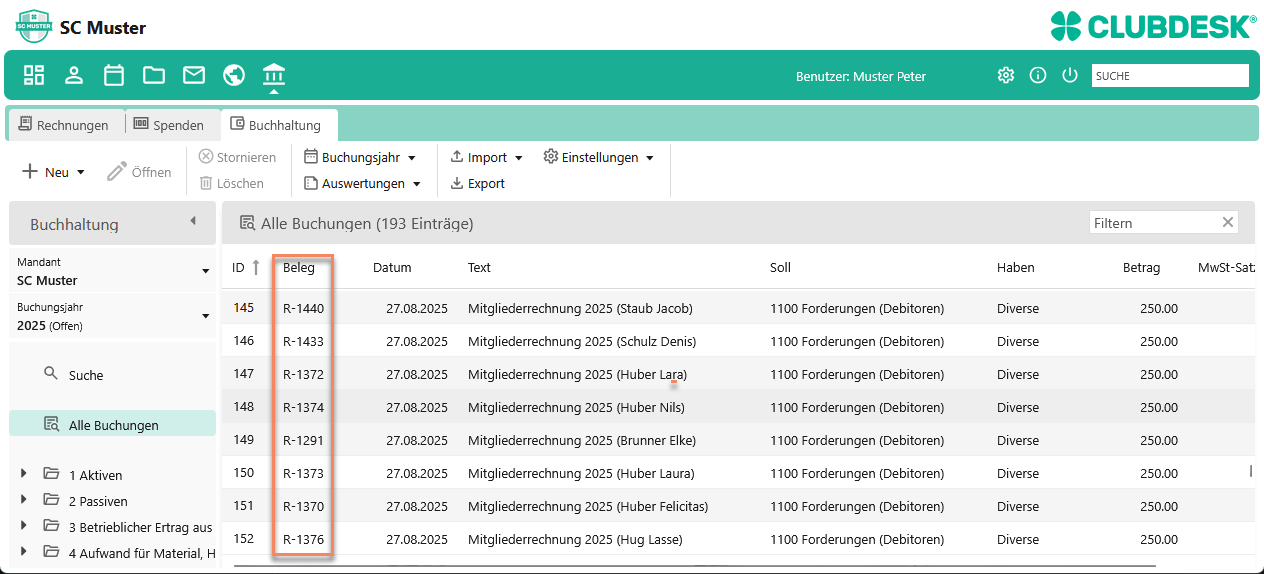Click the Stornieren button

[237, 157]
